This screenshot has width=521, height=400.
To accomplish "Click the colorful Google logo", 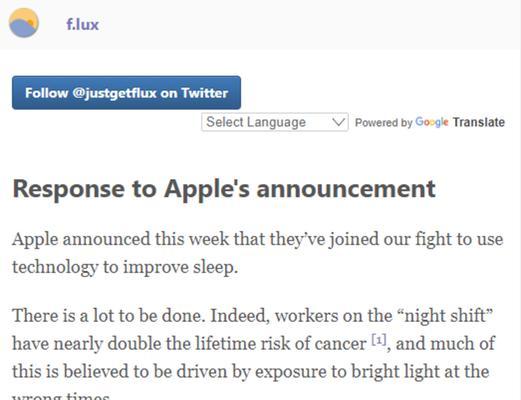I will (432, 122).
